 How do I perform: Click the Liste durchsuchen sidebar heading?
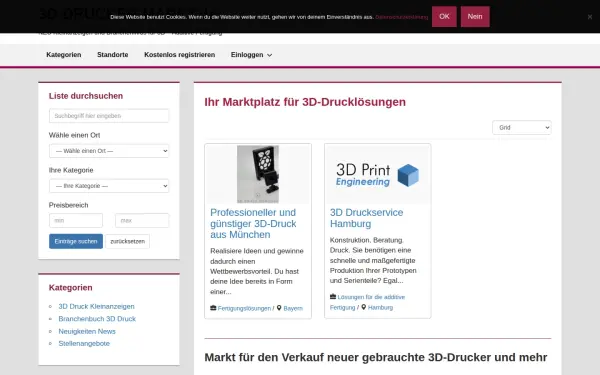click(x=86, y=96)
